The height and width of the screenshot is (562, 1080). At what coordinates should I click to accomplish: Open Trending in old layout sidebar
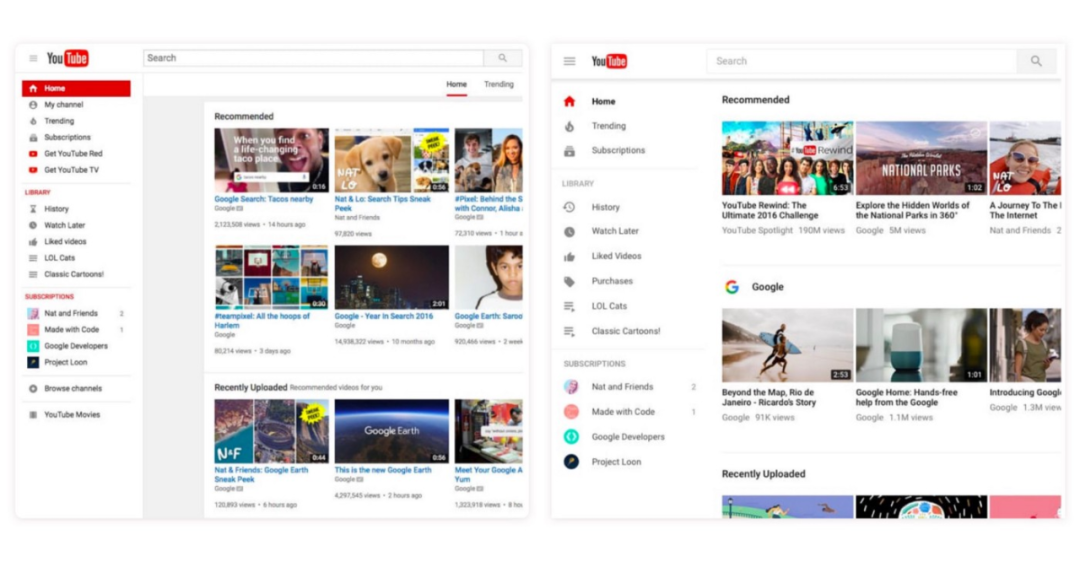59,121
